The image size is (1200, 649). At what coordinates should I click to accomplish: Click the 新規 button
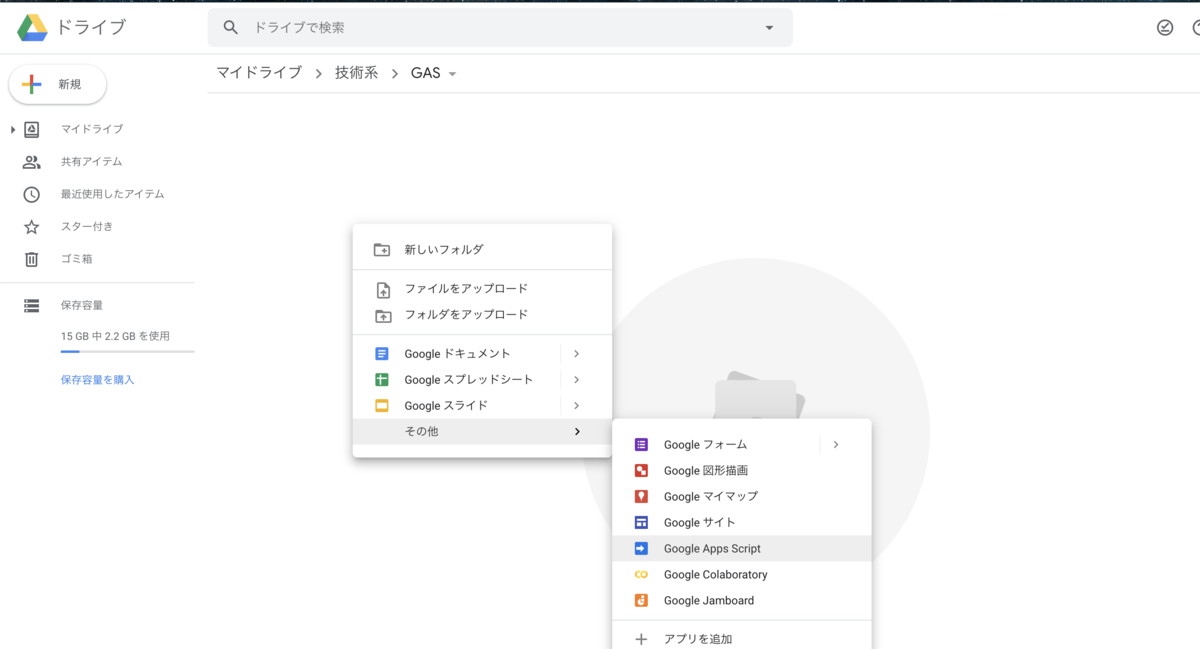(x=58, y=85)
